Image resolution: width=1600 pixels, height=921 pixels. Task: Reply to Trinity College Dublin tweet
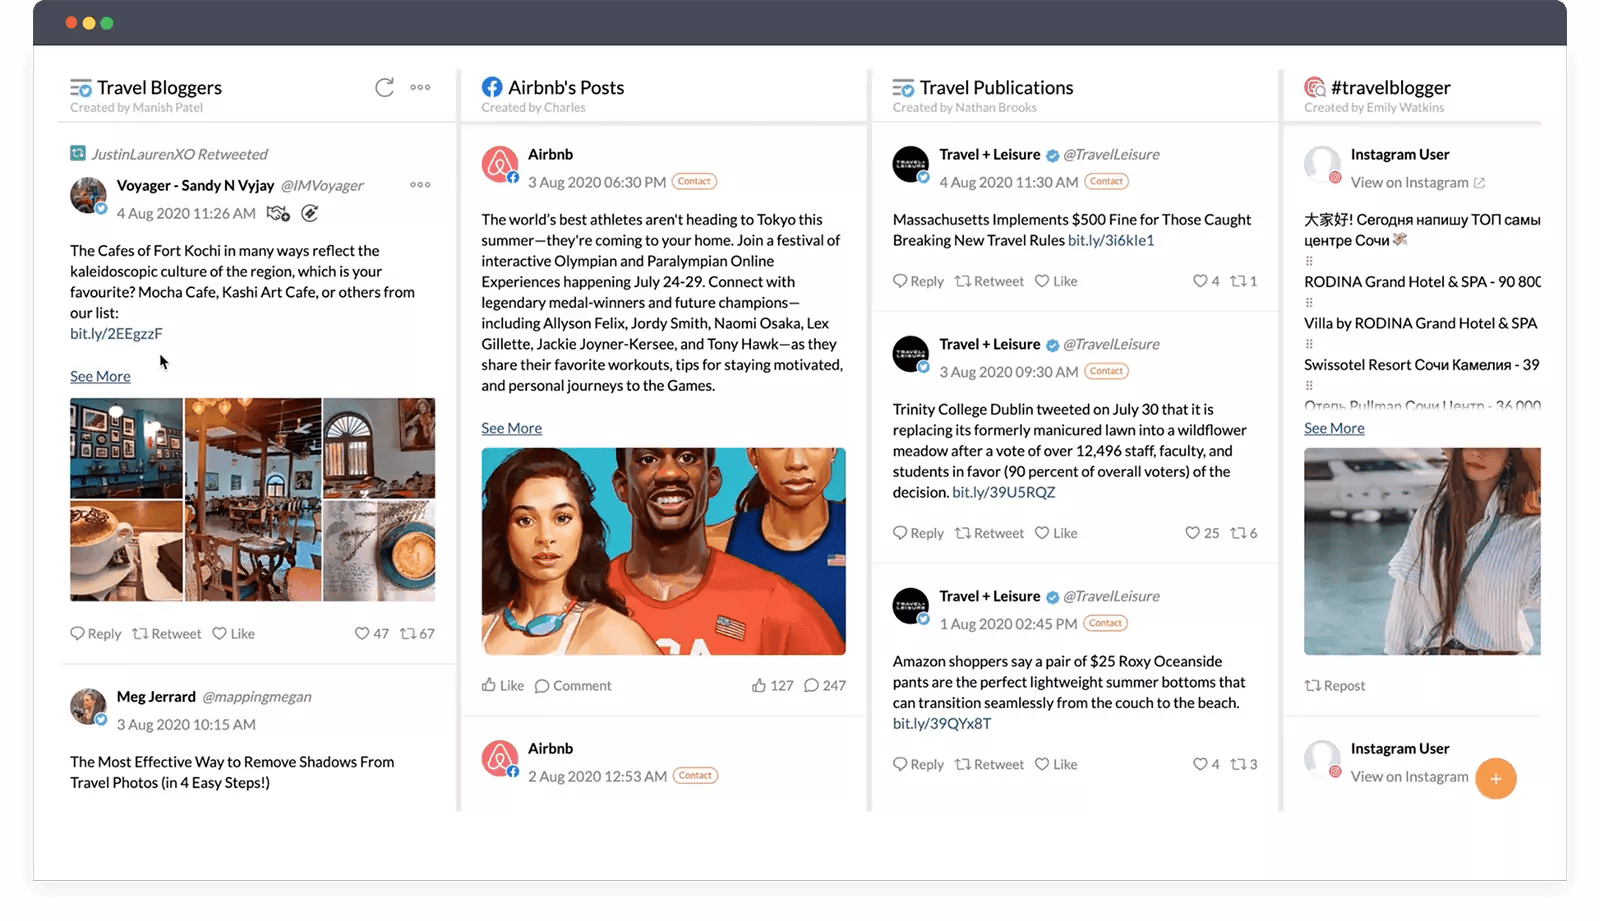(x=918, y=534)
